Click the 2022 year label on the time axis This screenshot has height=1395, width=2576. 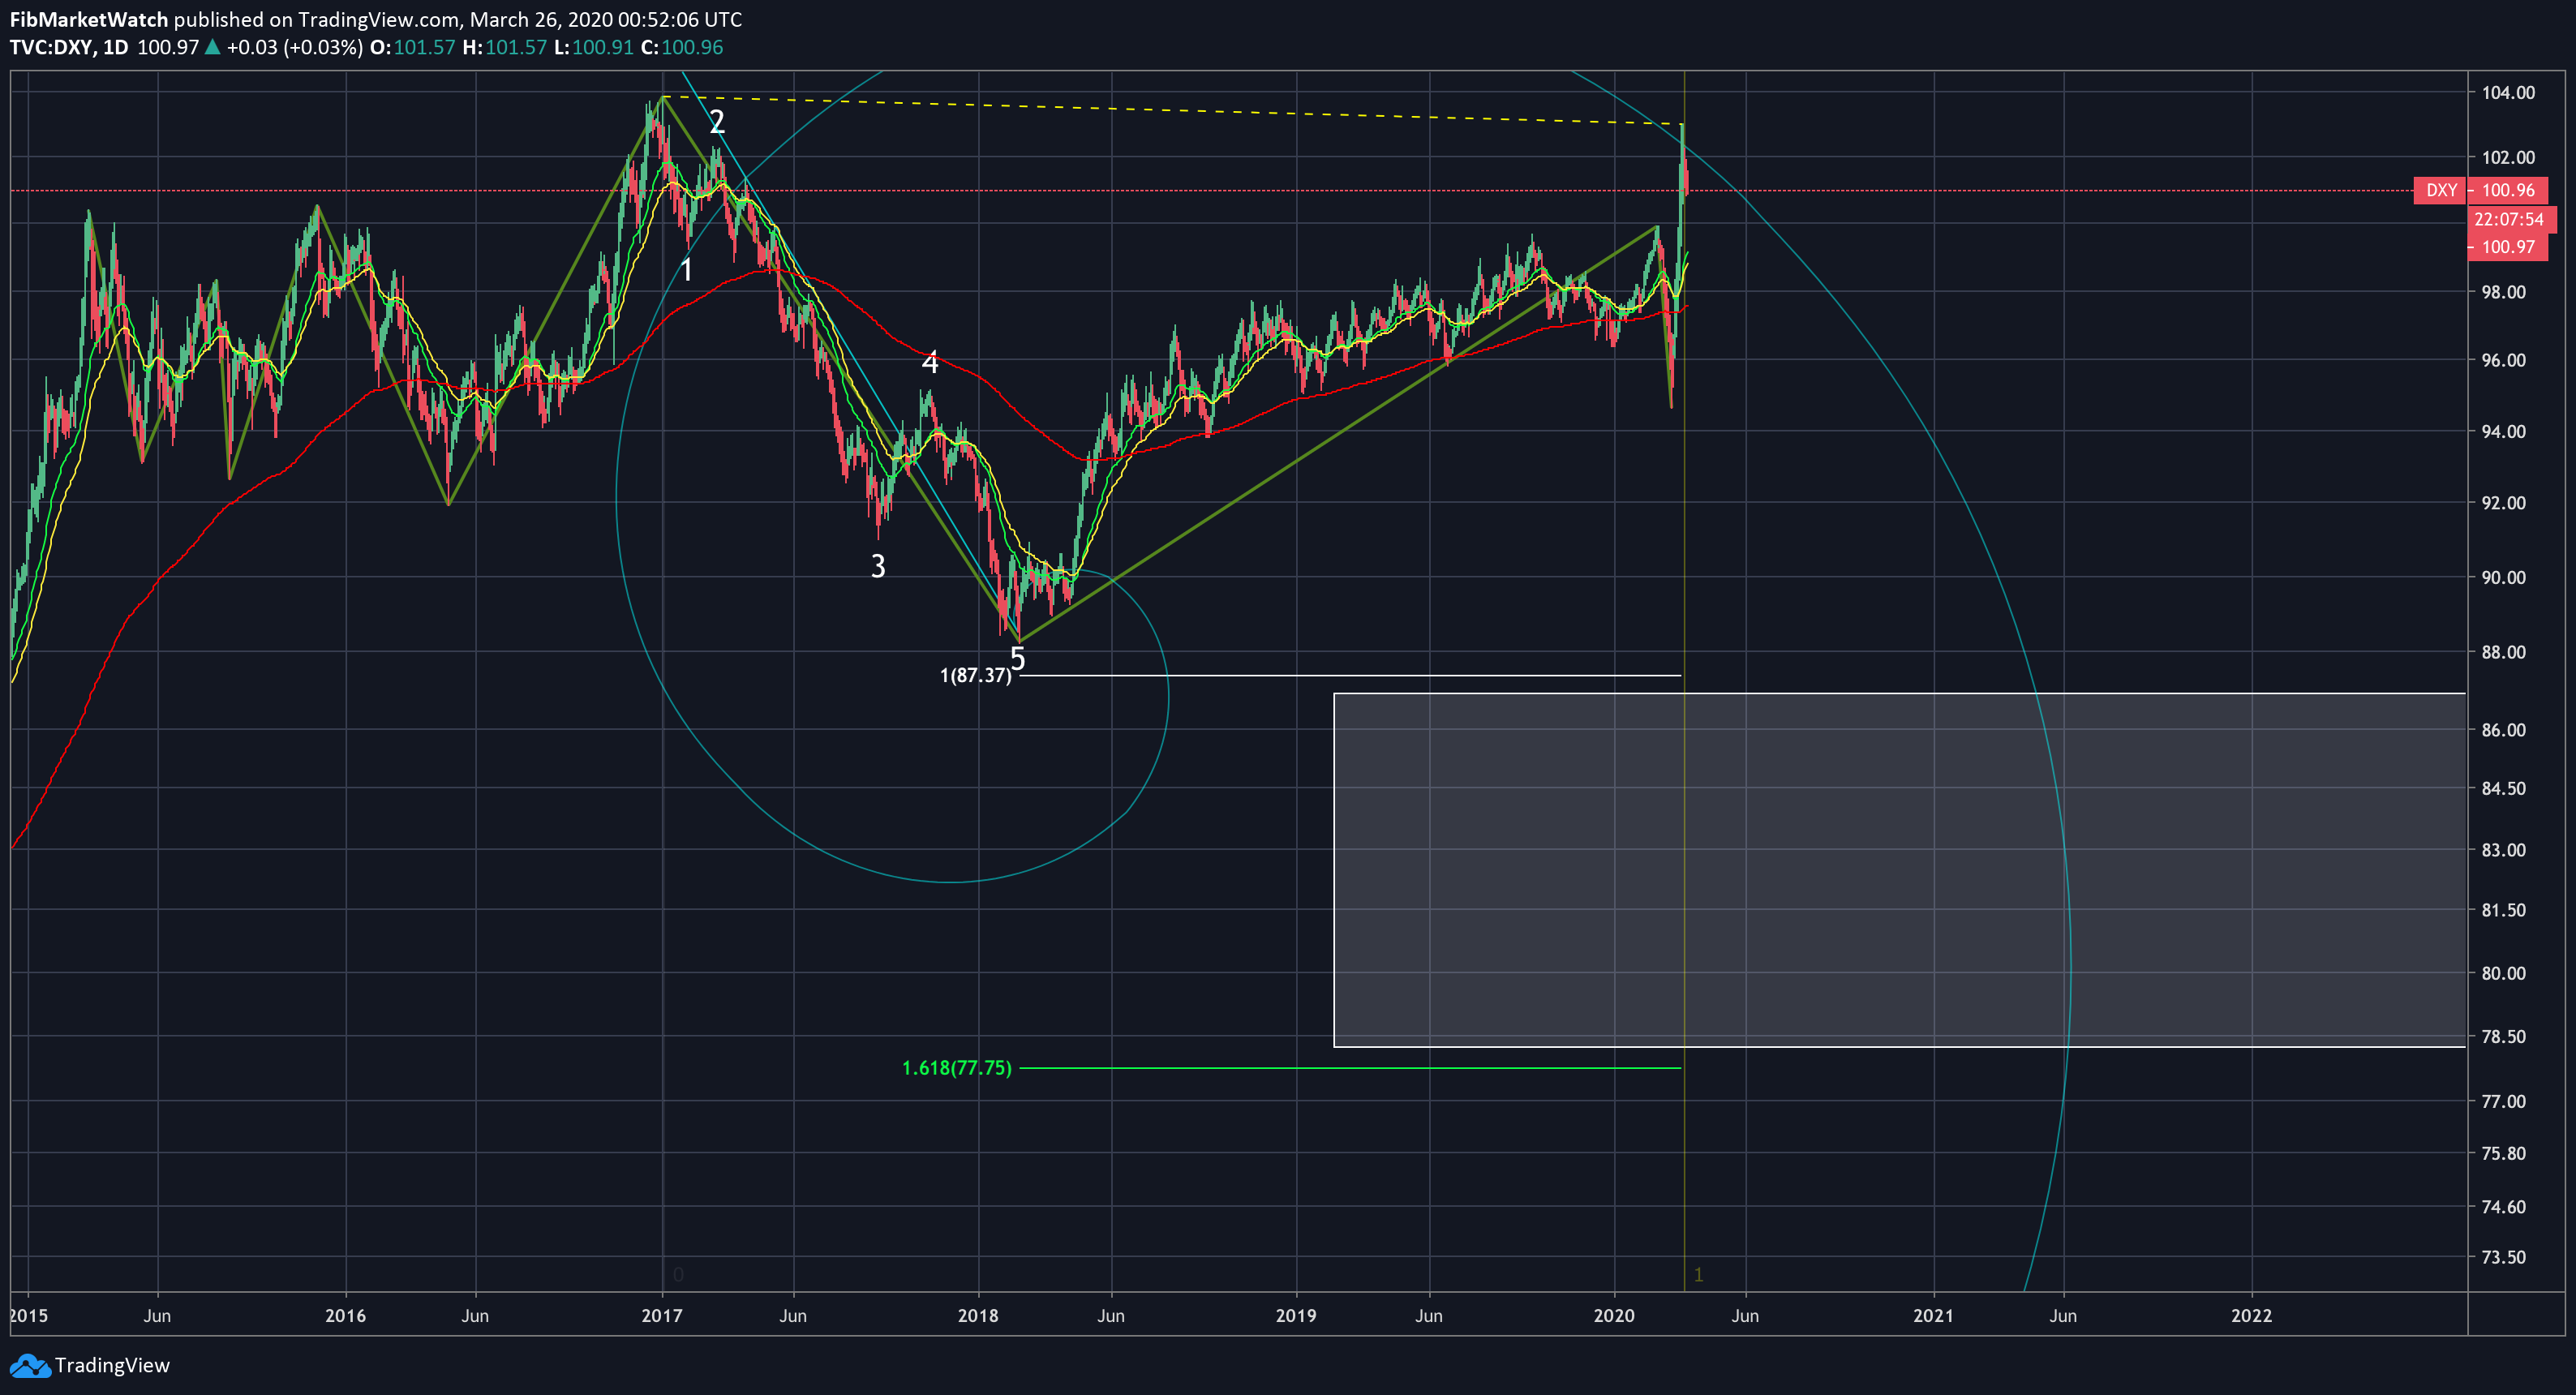coord(2252,1315)
